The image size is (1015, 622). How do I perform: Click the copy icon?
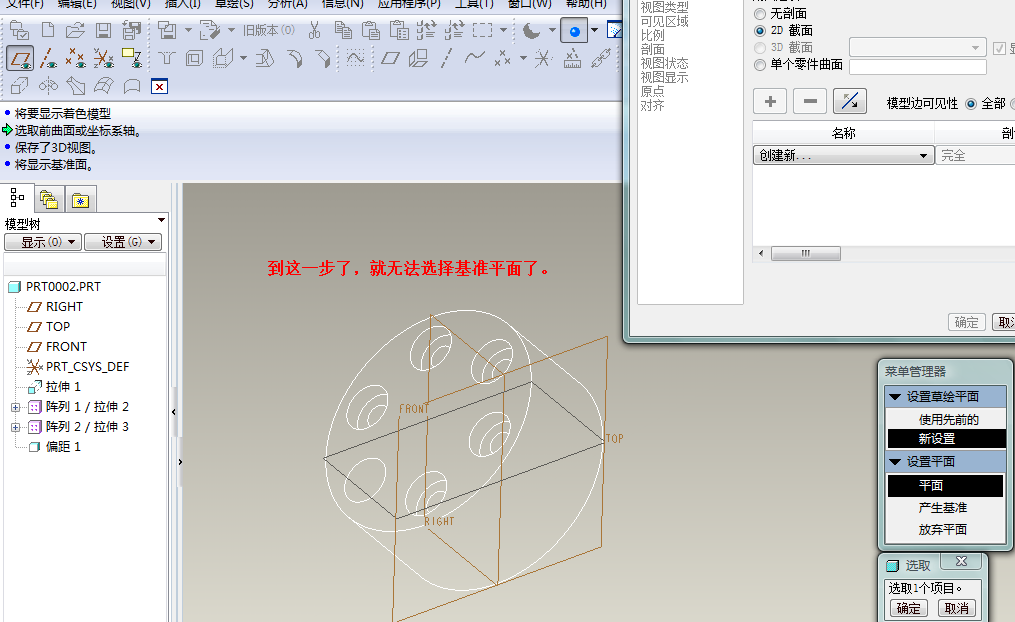tap(343, 30)
